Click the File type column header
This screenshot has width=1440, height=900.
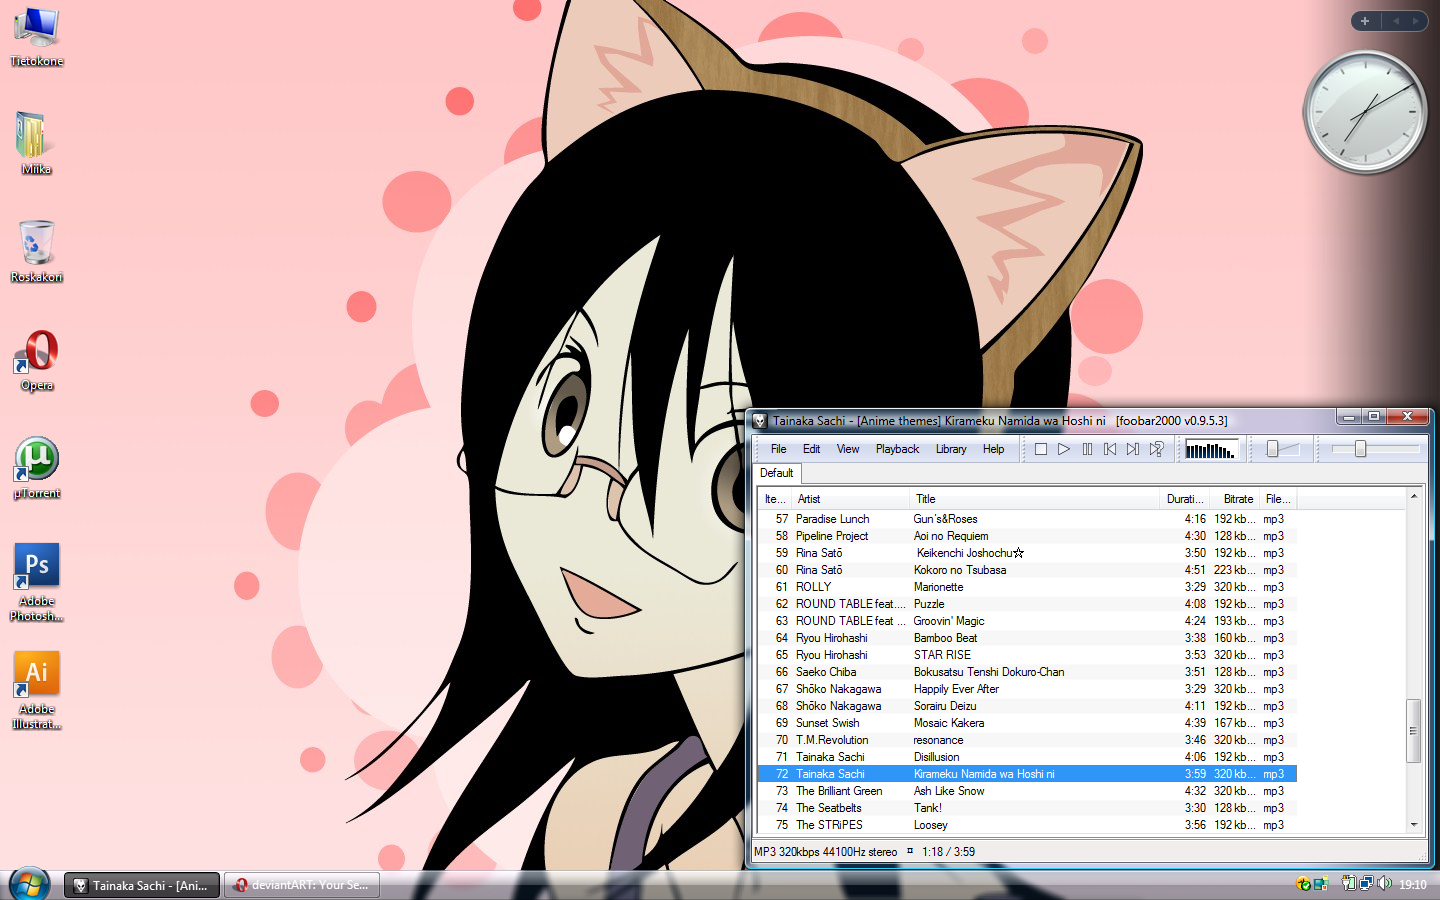[x=1278, y=499]
